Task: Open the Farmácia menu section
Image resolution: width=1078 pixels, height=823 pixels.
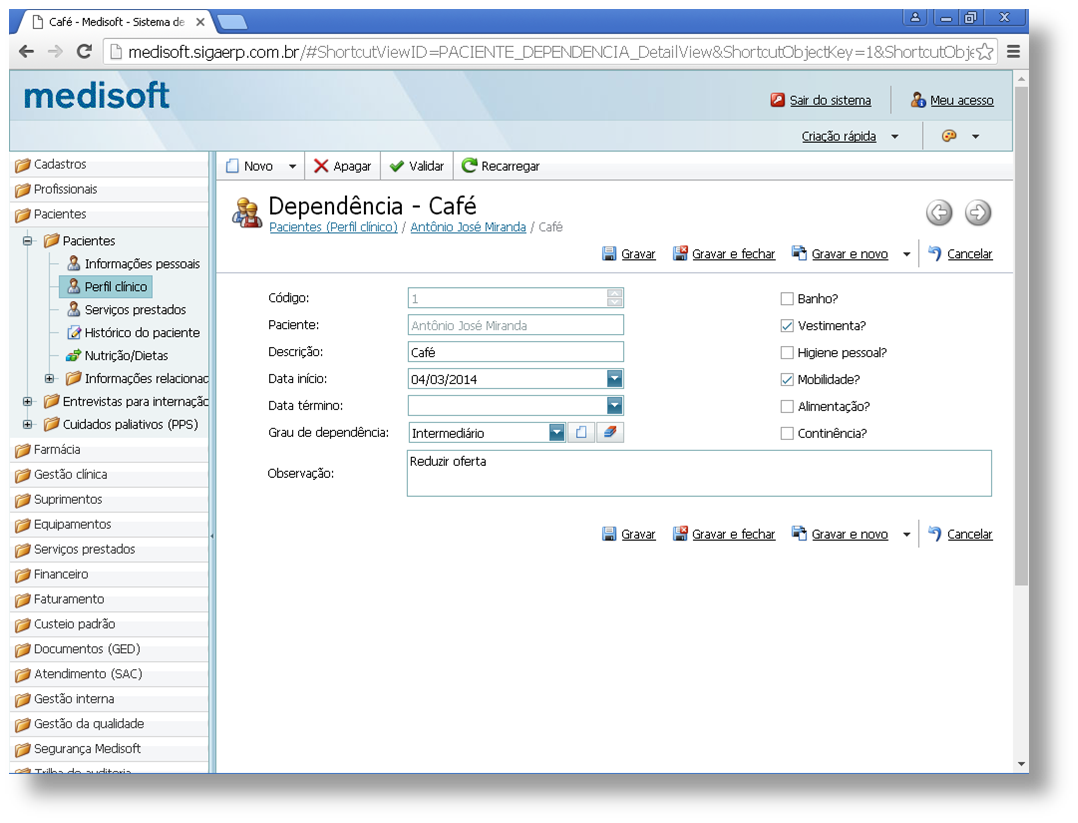Action: (x=110, y=450)
